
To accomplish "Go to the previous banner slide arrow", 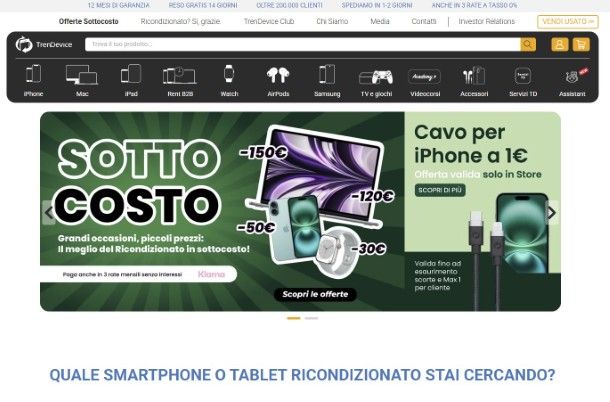I will click(x=49, y=212).
